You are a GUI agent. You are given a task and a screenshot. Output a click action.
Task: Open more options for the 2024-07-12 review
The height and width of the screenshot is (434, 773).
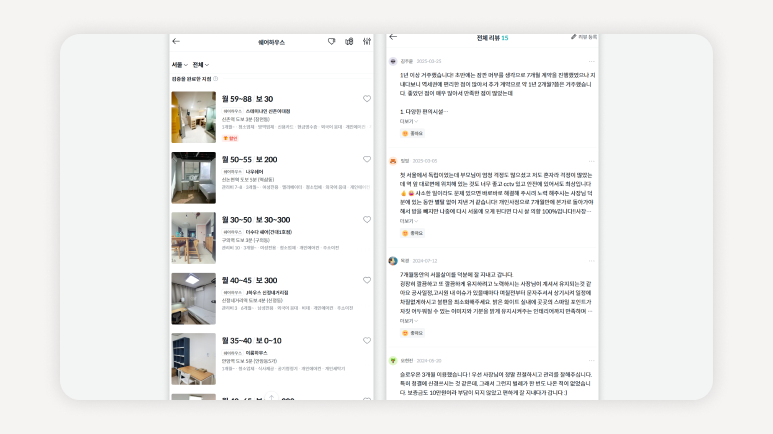coord(592,261)
